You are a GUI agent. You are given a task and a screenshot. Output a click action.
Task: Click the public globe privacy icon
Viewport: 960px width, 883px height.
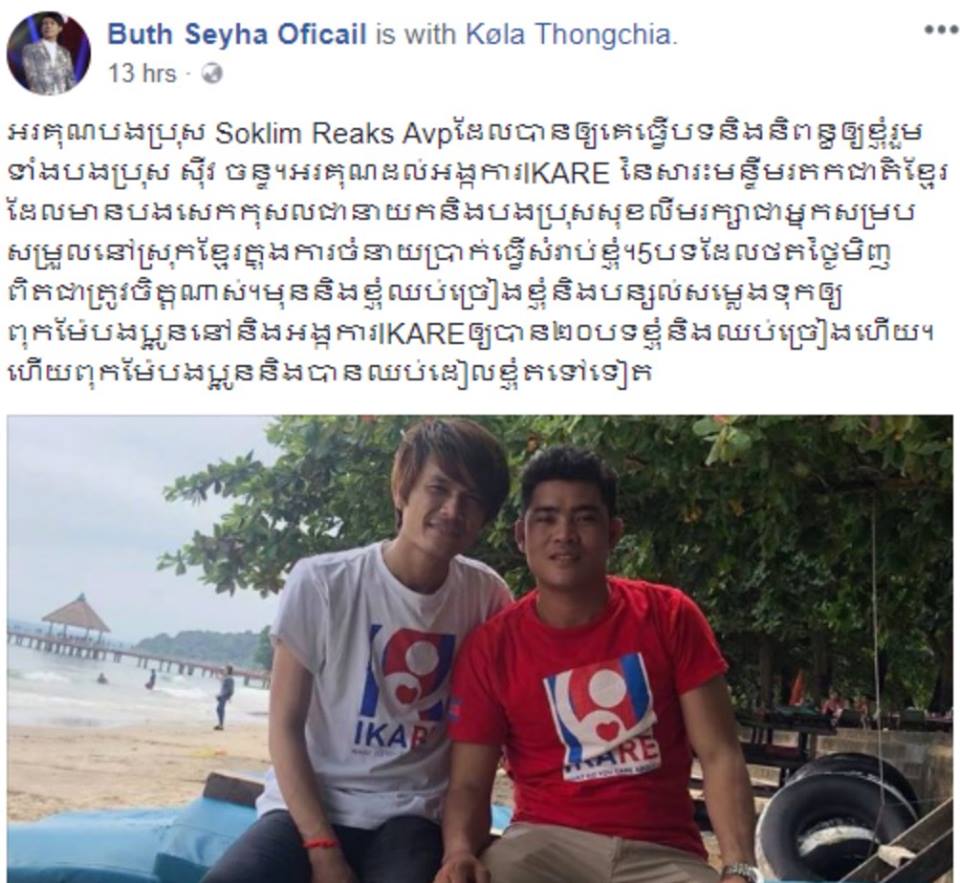coord(213,74)
